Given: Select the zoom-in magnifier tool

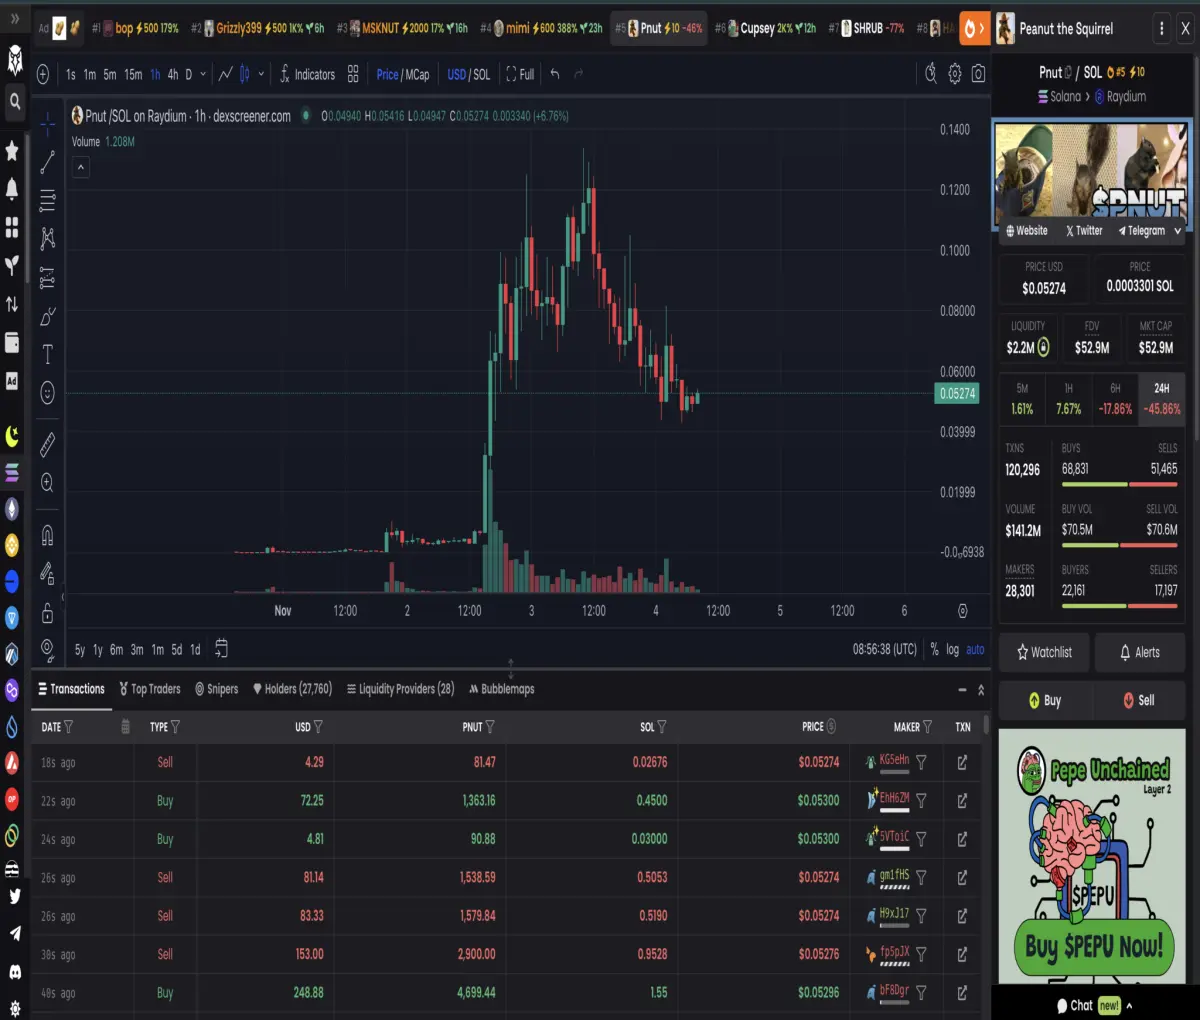Looking at the screenshot, I should 47,483.
